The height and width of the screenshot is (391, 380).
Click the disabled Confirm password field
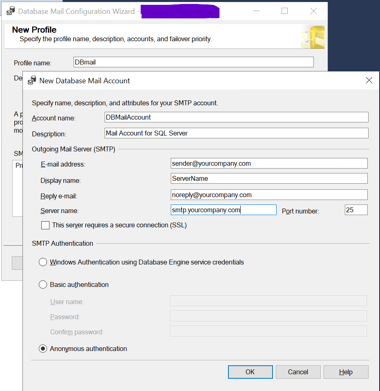tap(268, 331)
